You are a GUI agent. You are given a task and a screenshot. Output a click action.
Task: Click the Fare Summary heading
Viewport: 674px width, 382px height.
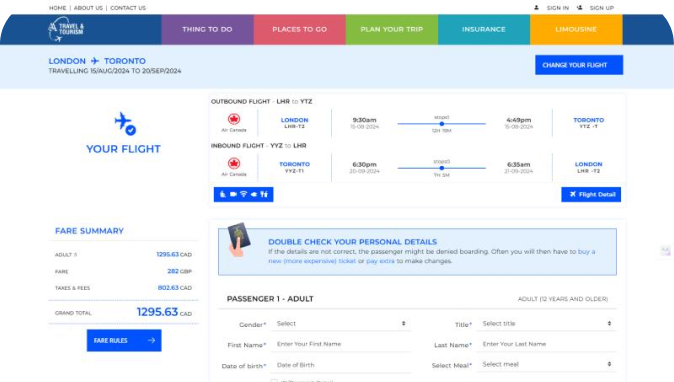(x=89, y=231)
